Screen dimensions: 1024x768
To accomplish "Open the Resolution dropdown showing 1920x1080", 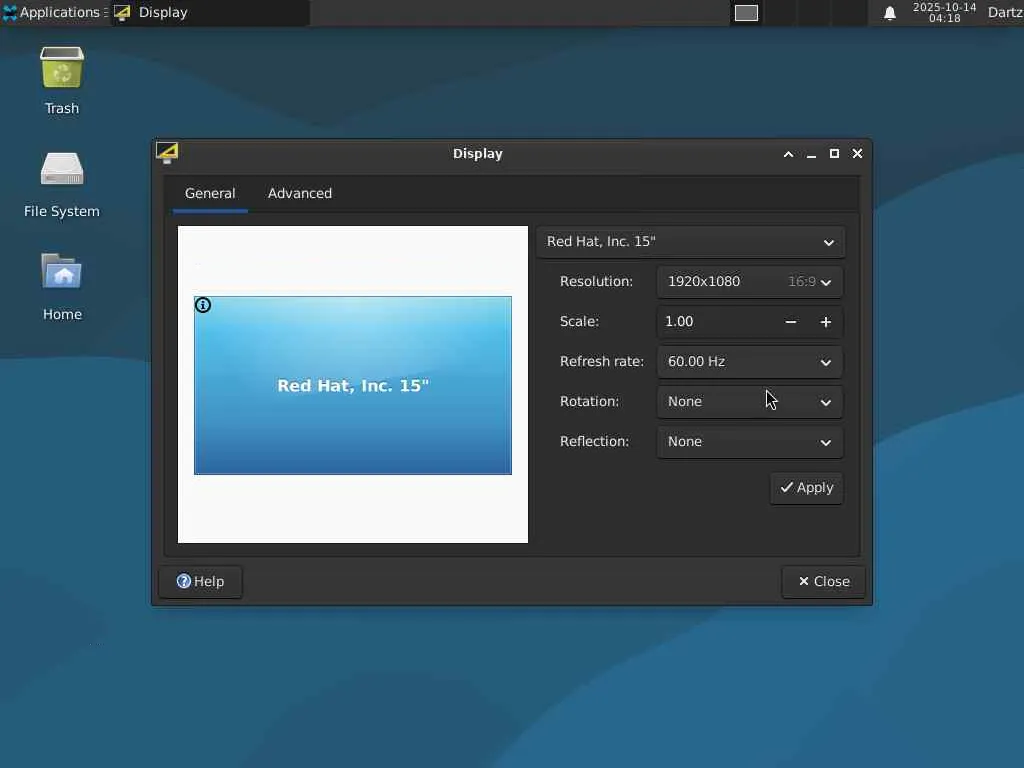I will (750, 281).
